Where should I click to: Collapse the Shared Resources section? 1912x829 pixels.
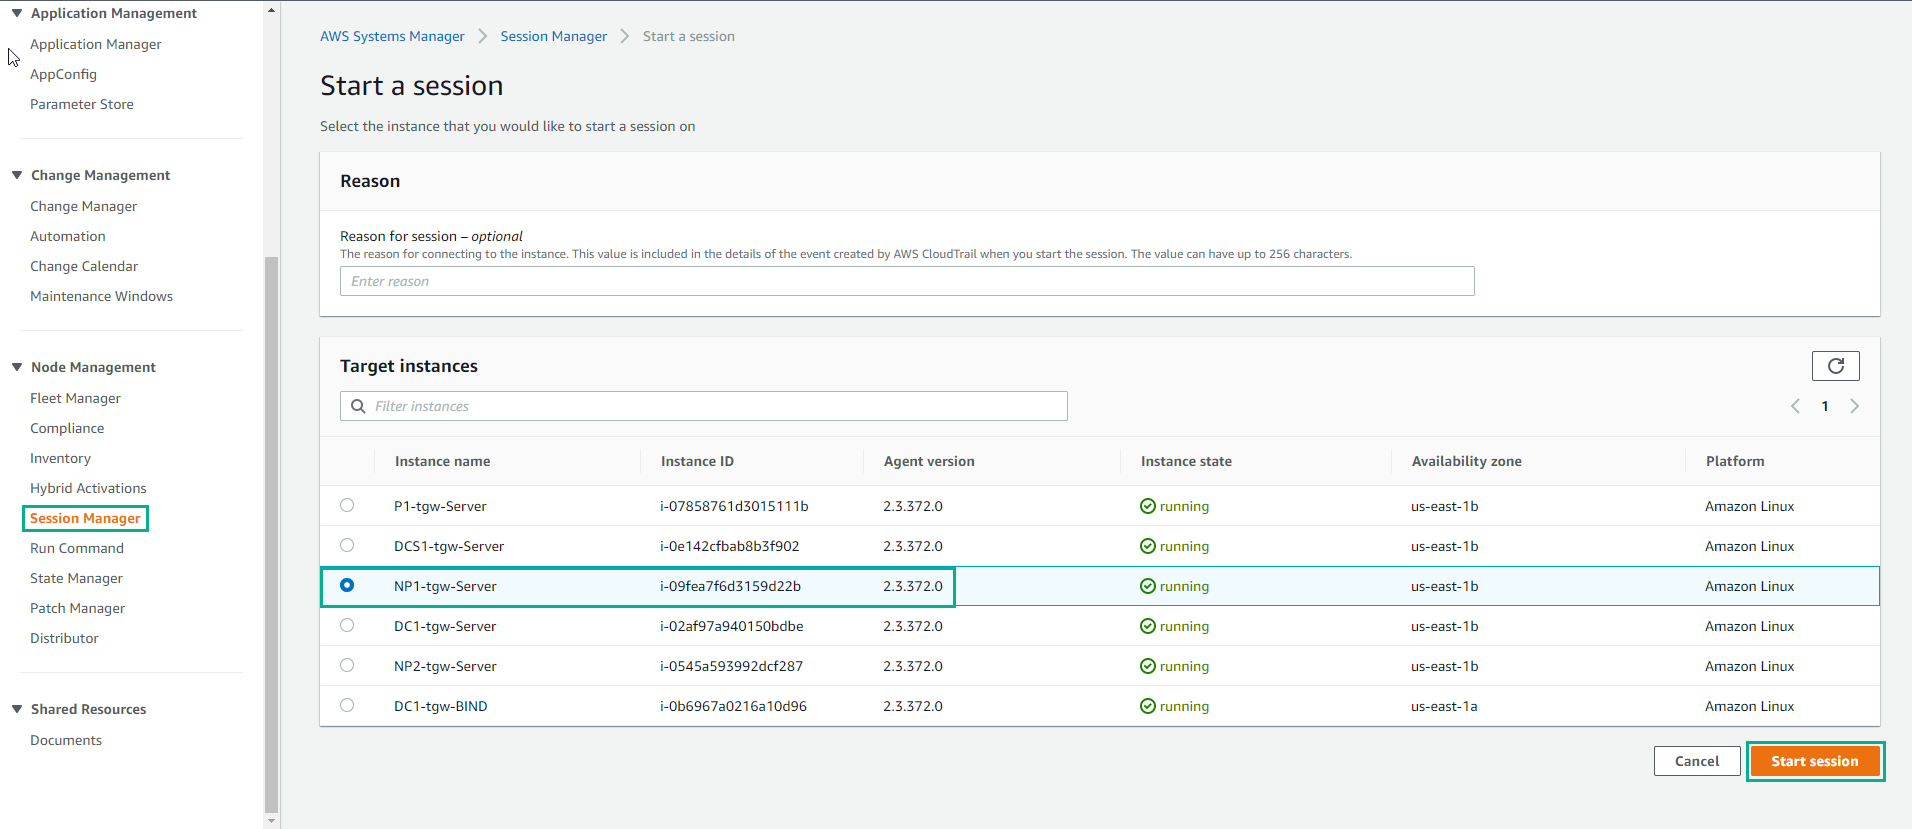click(17, 709)
